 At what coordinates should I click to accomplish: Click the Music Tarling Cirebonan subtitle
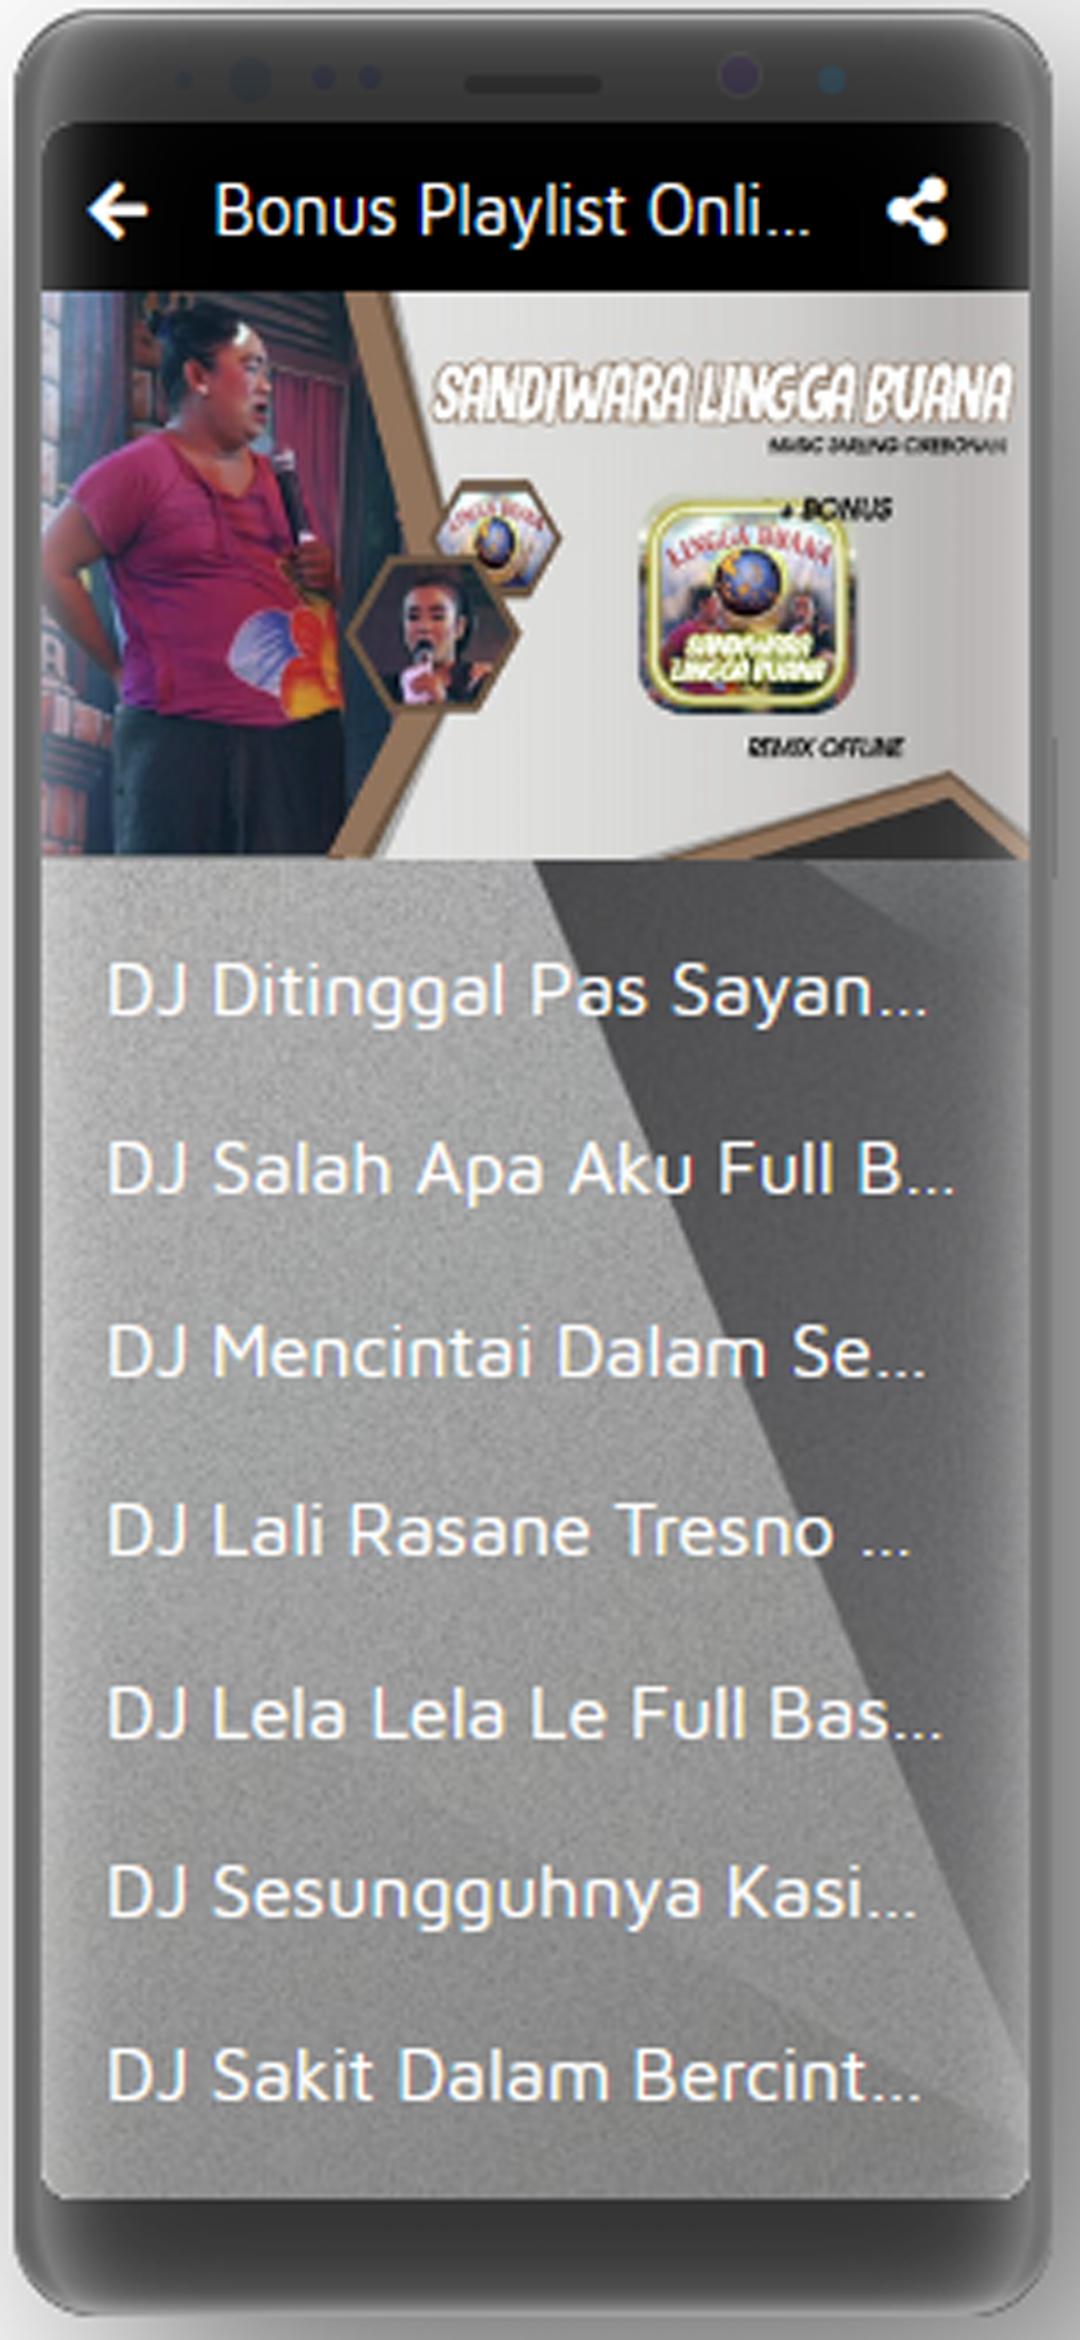[887, 445]
